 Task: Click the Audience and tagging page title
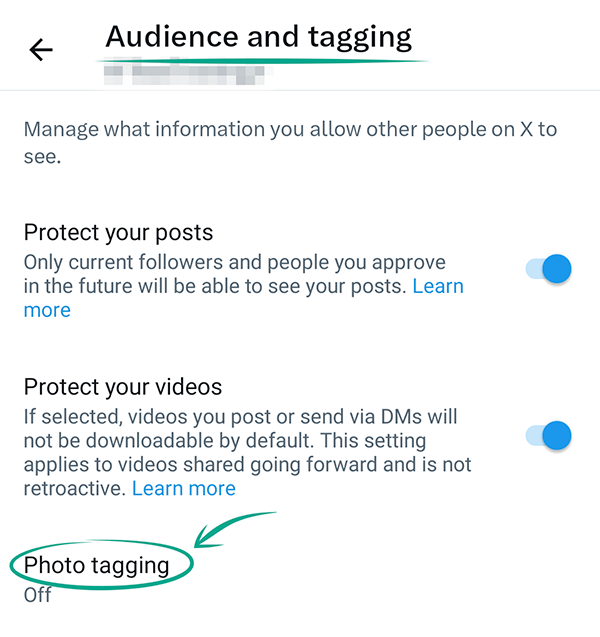point(258,38)
